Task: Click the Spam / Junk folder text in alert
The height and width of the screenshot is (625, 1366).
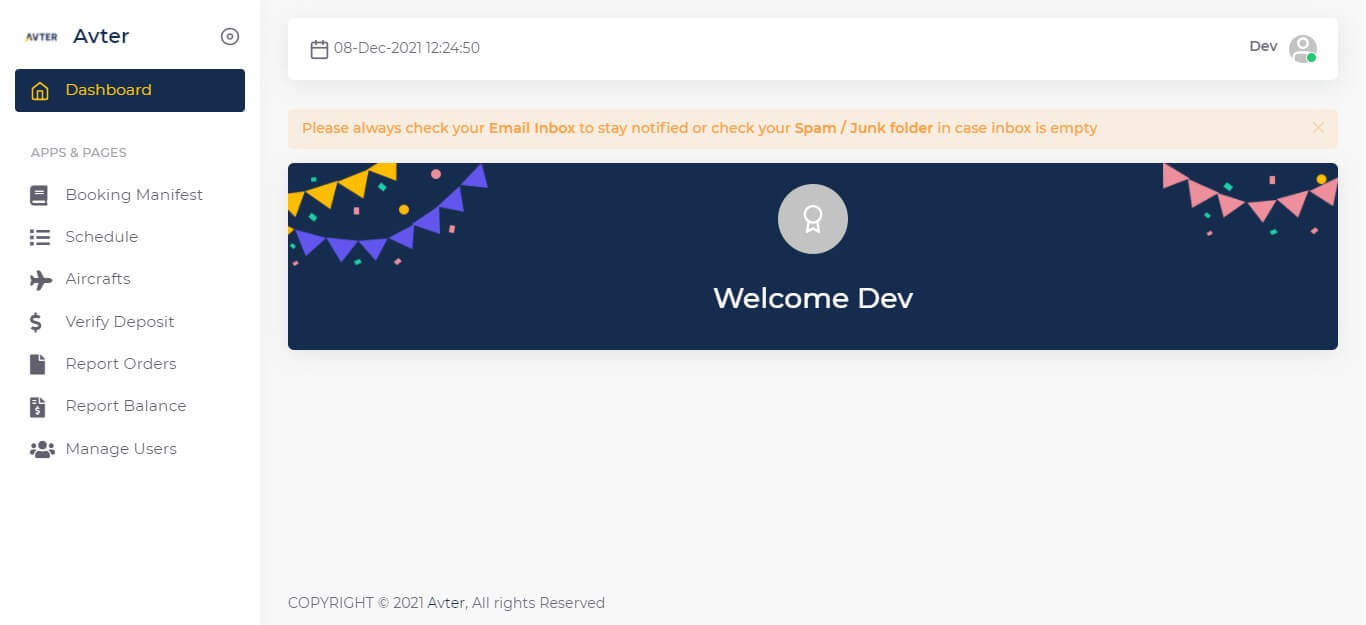Action: click(x=864, y=128)
